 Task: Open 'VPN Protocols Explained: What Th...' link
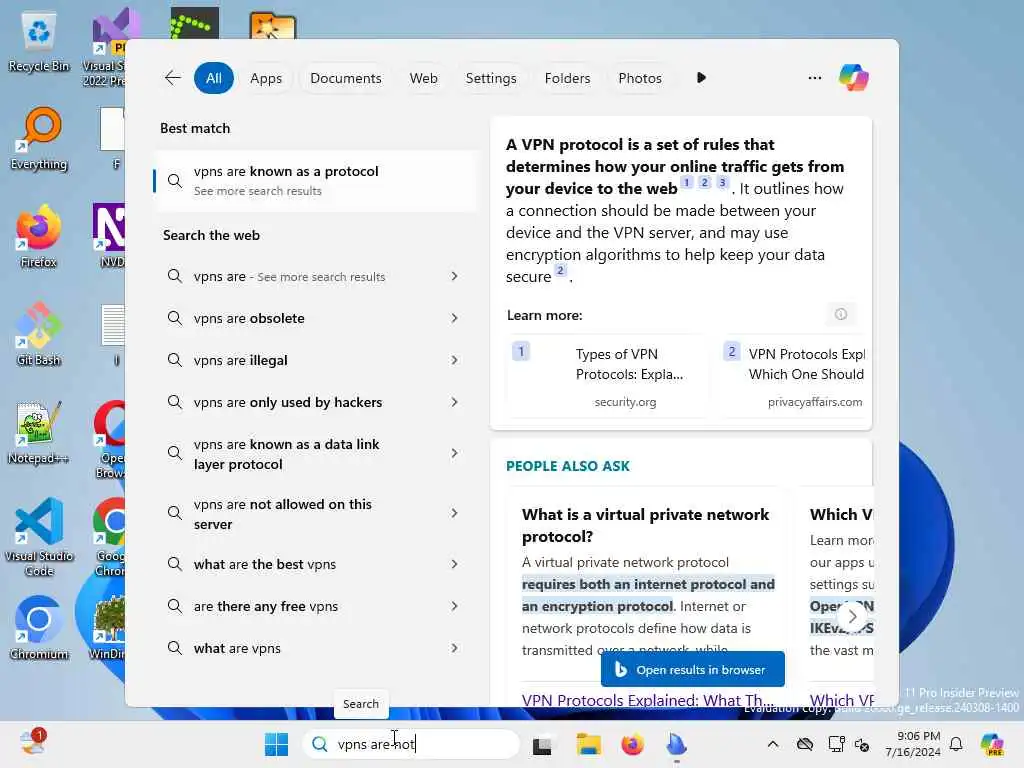648,700
